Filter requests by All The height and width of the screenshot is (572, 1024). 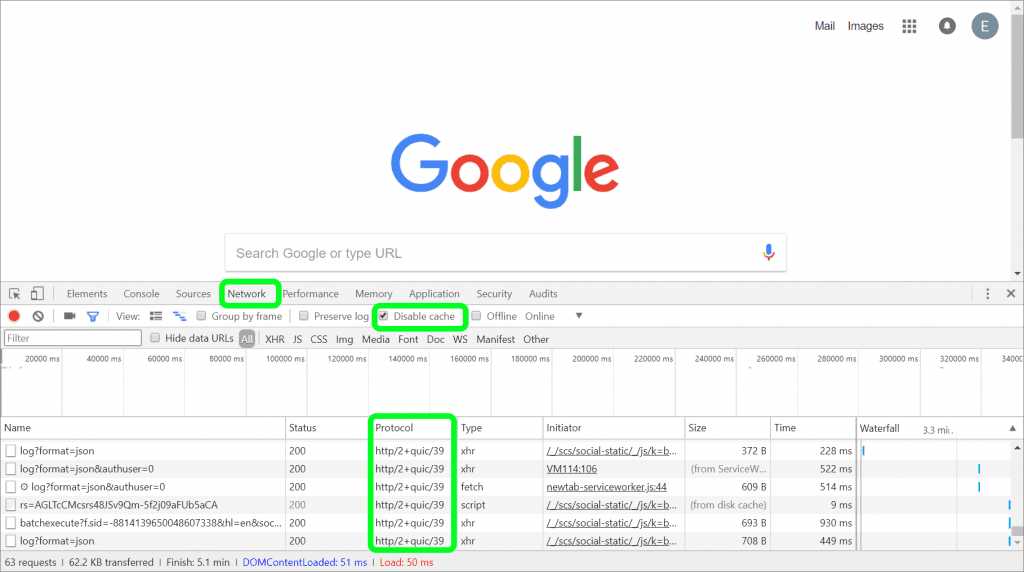click(246, 339)
